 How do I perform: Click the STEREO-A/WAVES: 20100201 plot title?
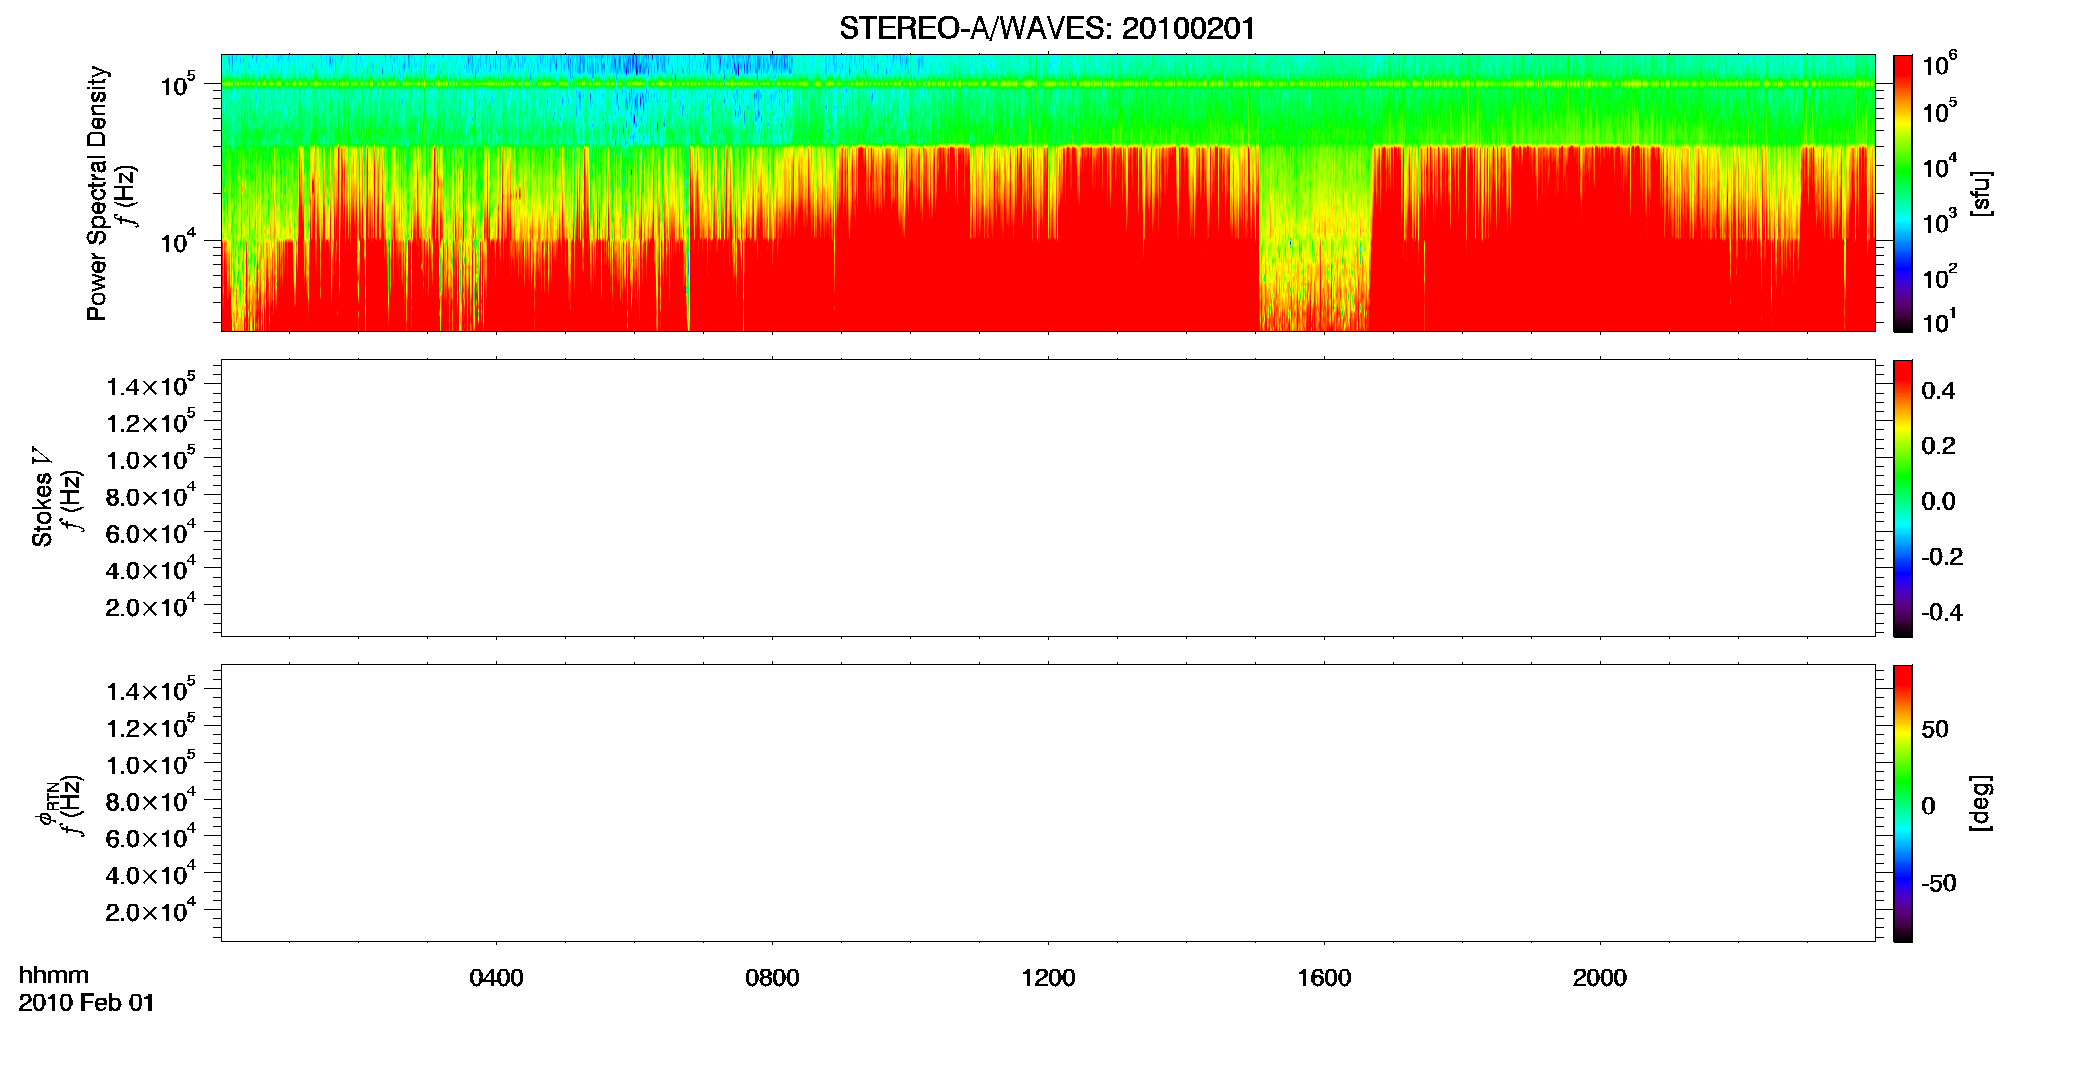coord(1047,28)
